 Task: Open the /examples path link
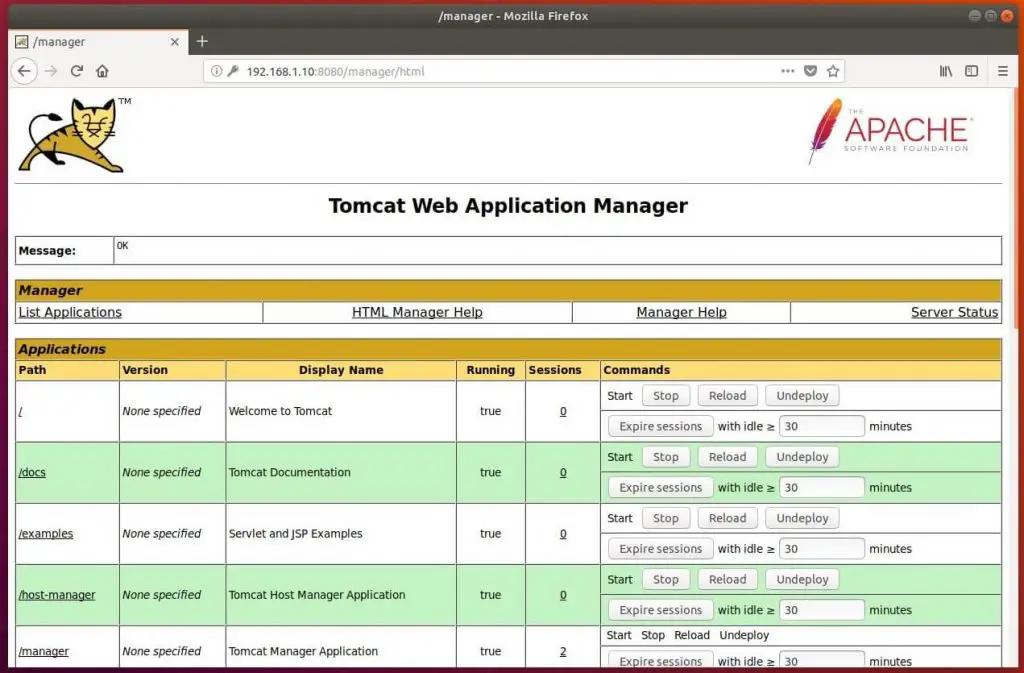pyautogui.click(x=46, y=533)
